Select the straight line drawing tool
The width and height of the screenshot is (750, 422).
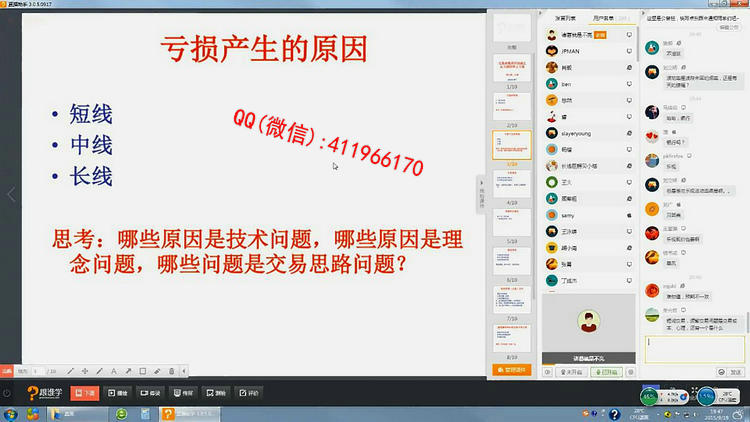coord(70,371)
